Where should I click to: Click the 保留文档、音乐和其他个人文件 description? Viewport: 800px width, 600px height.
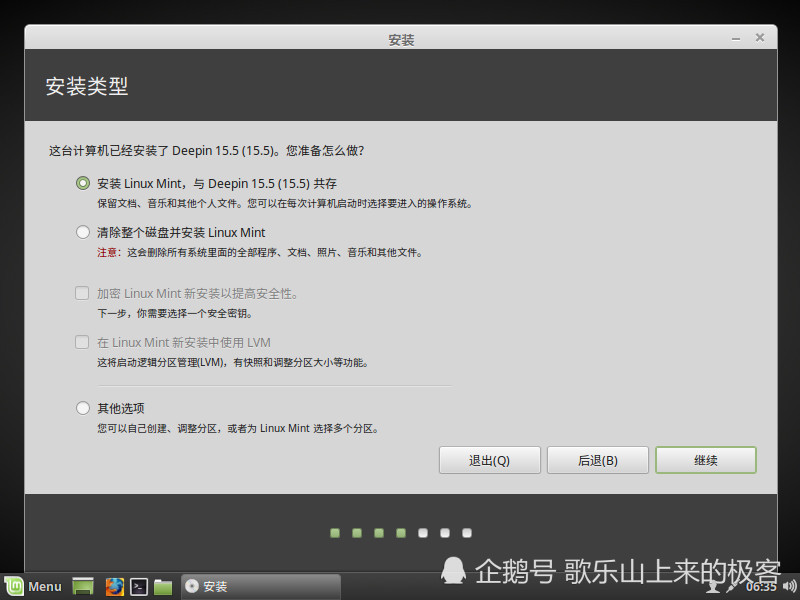[285, 204]
